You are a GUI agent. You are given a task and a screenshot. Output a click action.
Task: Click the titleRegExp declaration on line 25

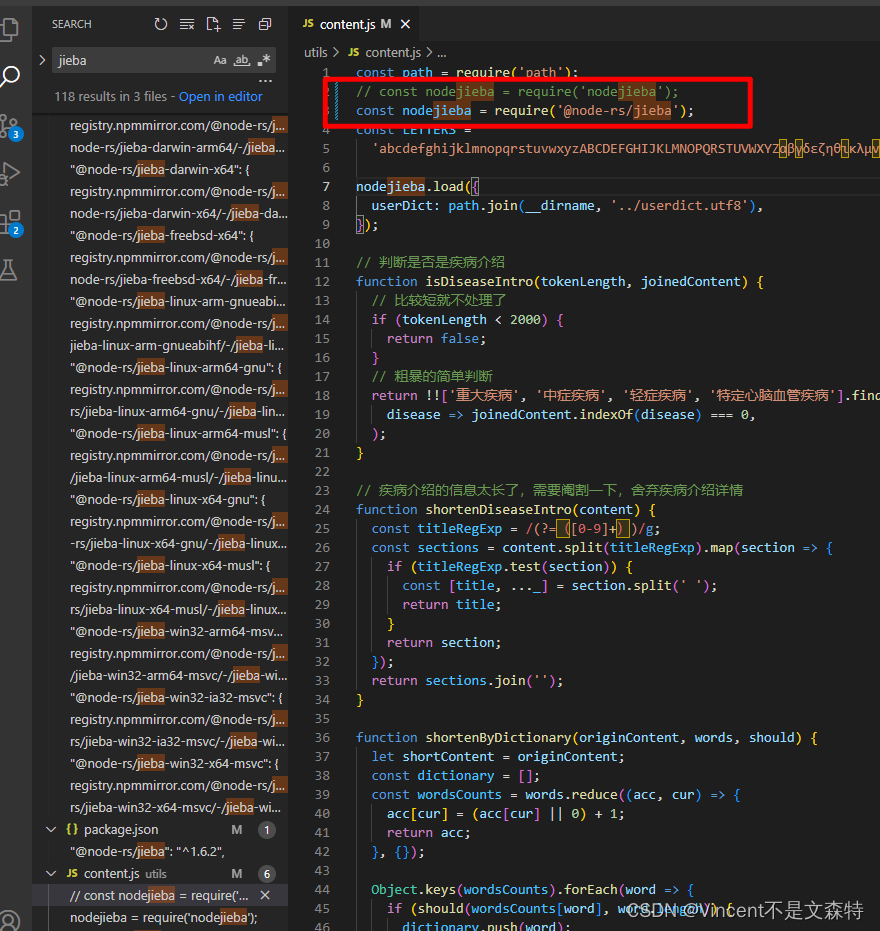[x=460, y=528]
